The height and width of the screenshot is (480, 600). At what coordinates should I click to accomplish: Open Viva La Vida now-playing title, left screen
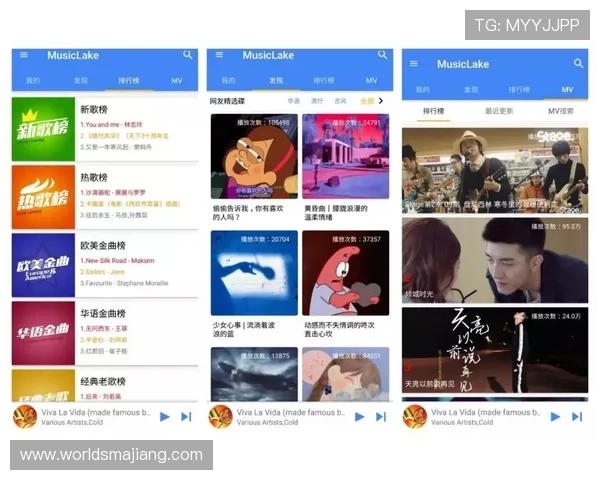click(x=96, y=413)
